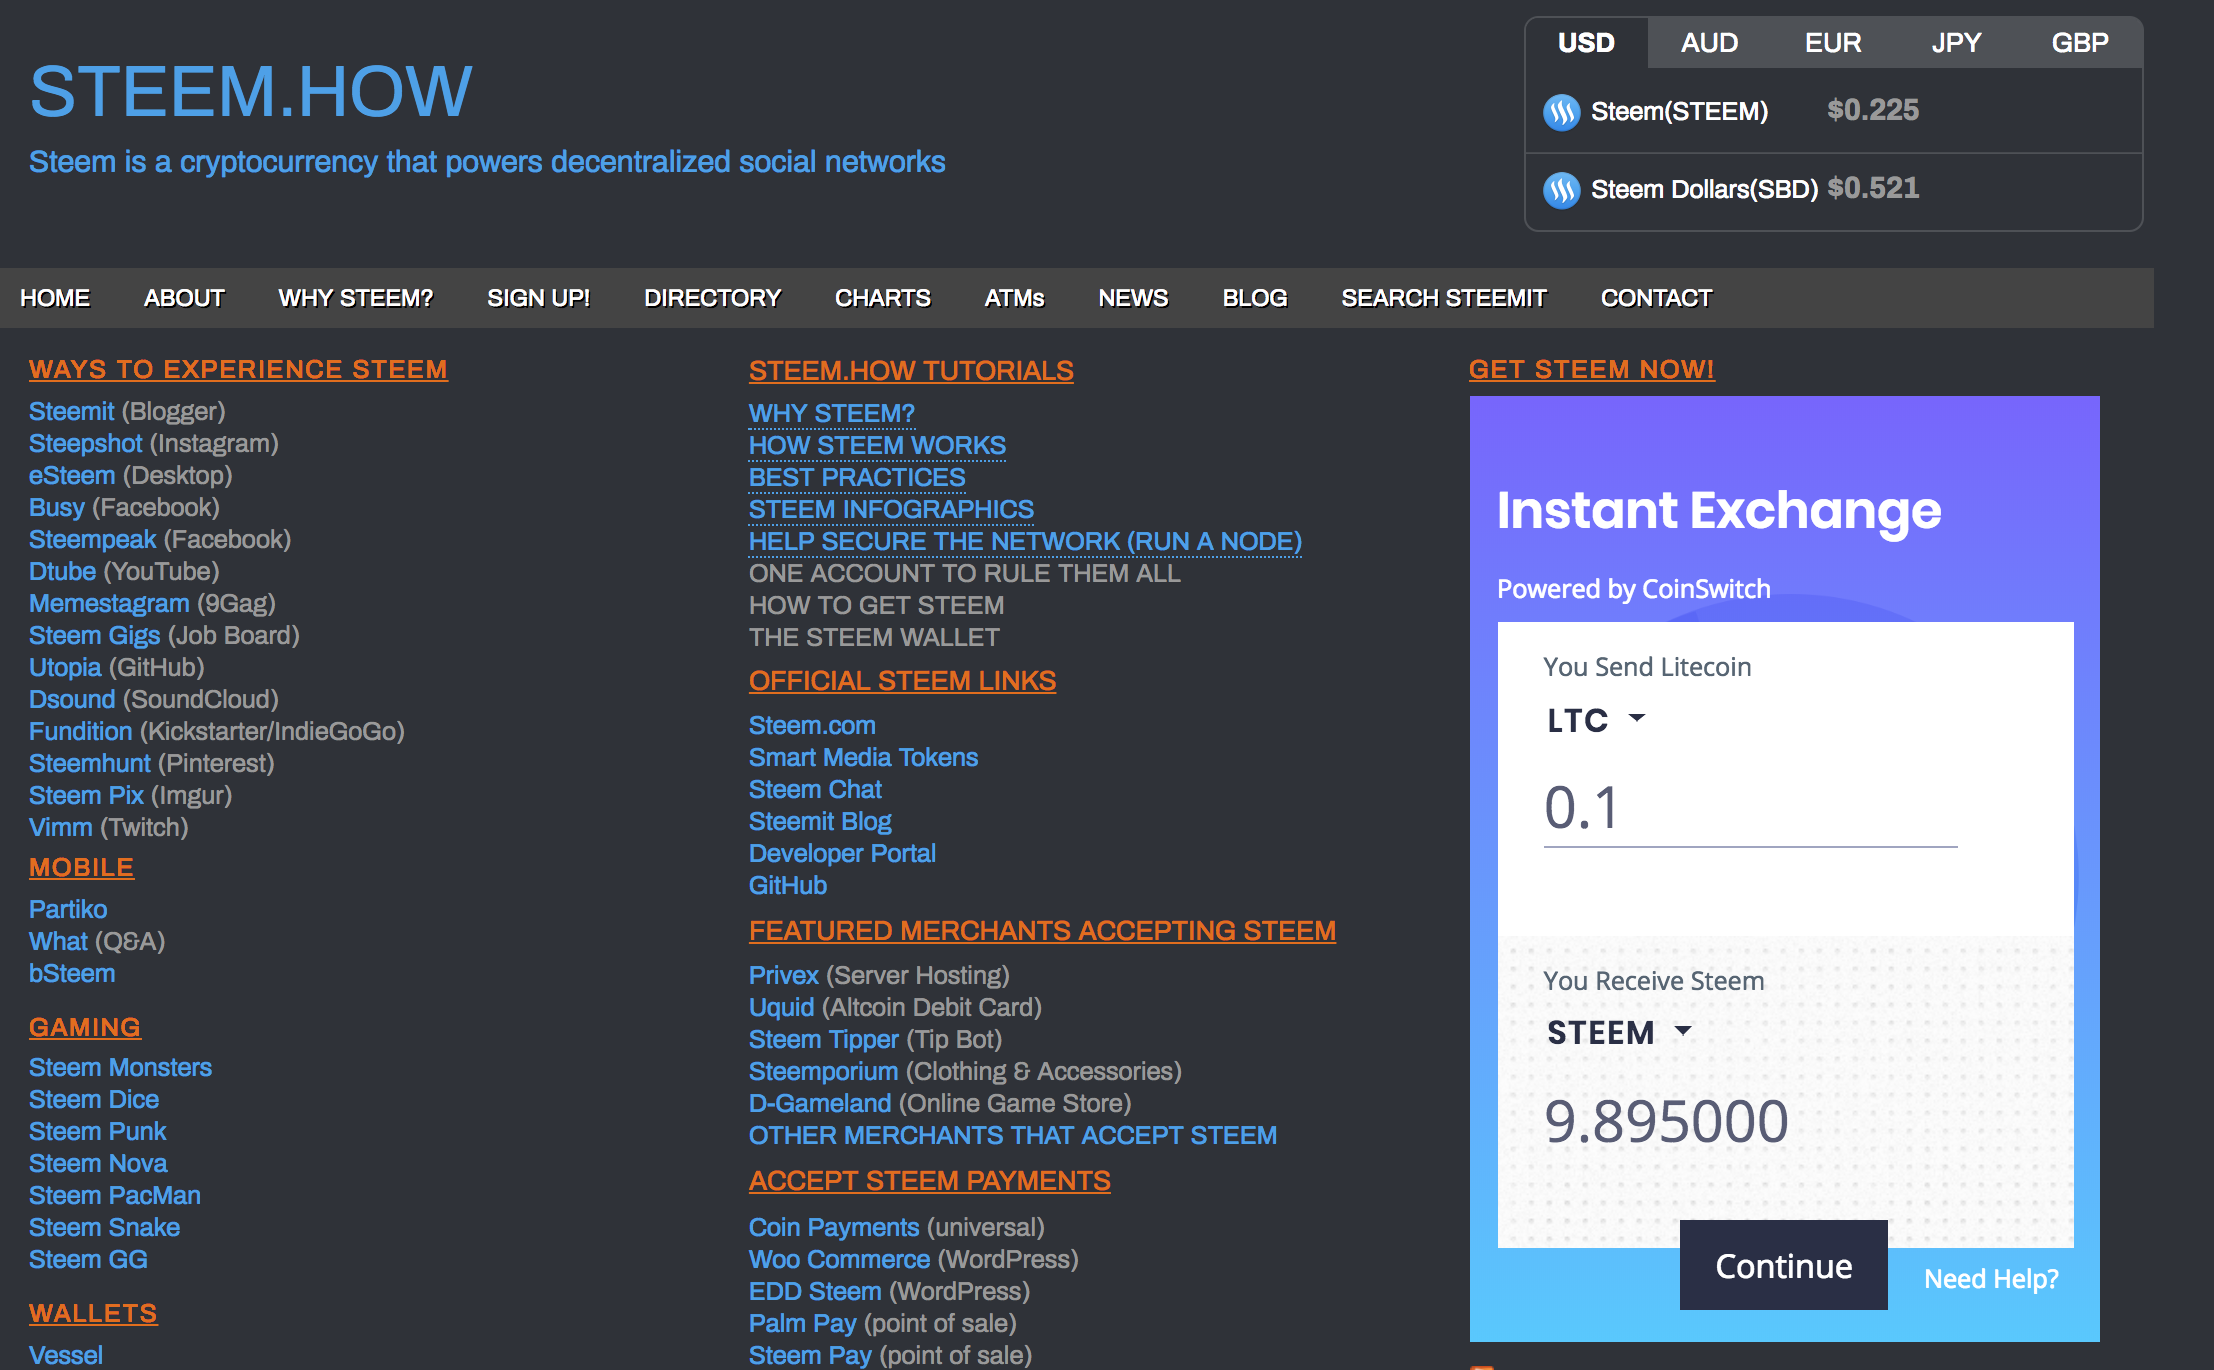The image size is (2214, 1370).
Task: Open Vimm (Twitch) link
Action: [61, 828]
